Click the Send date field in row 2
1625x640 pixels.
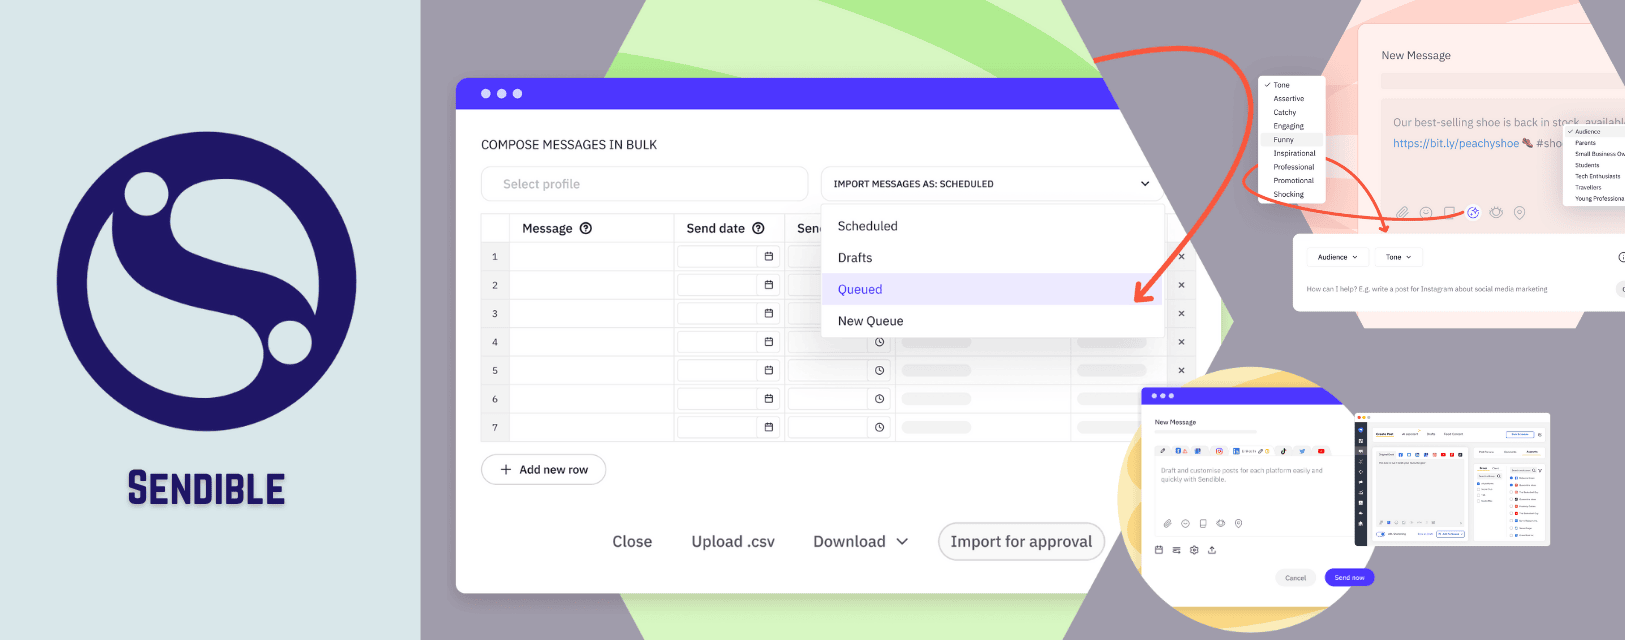[x=717, y=285]
